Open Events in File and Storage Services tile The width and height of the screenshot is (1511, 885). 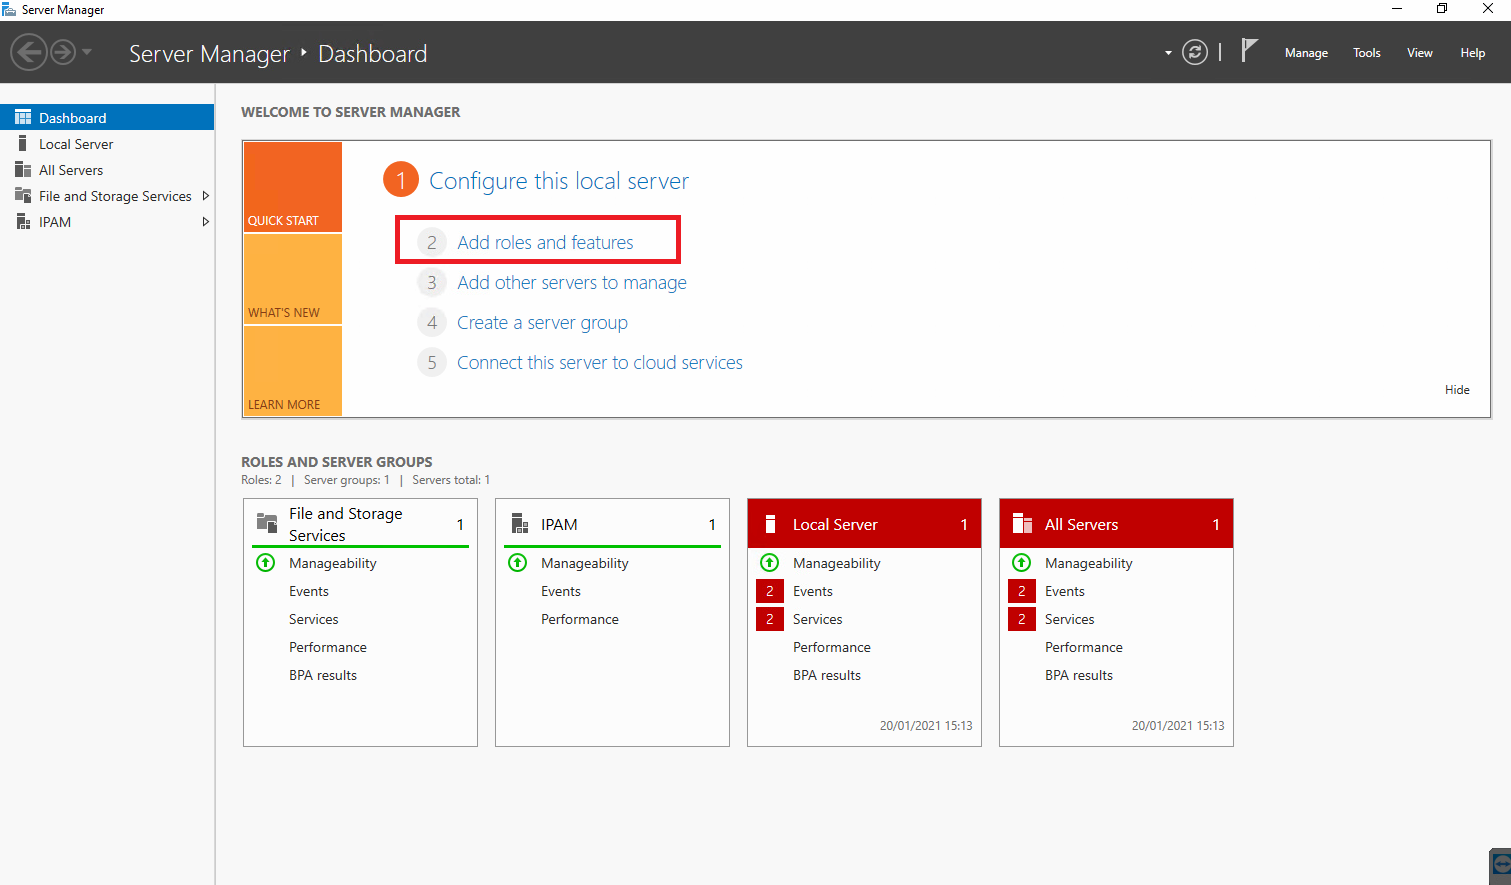[x=309, y=591]
